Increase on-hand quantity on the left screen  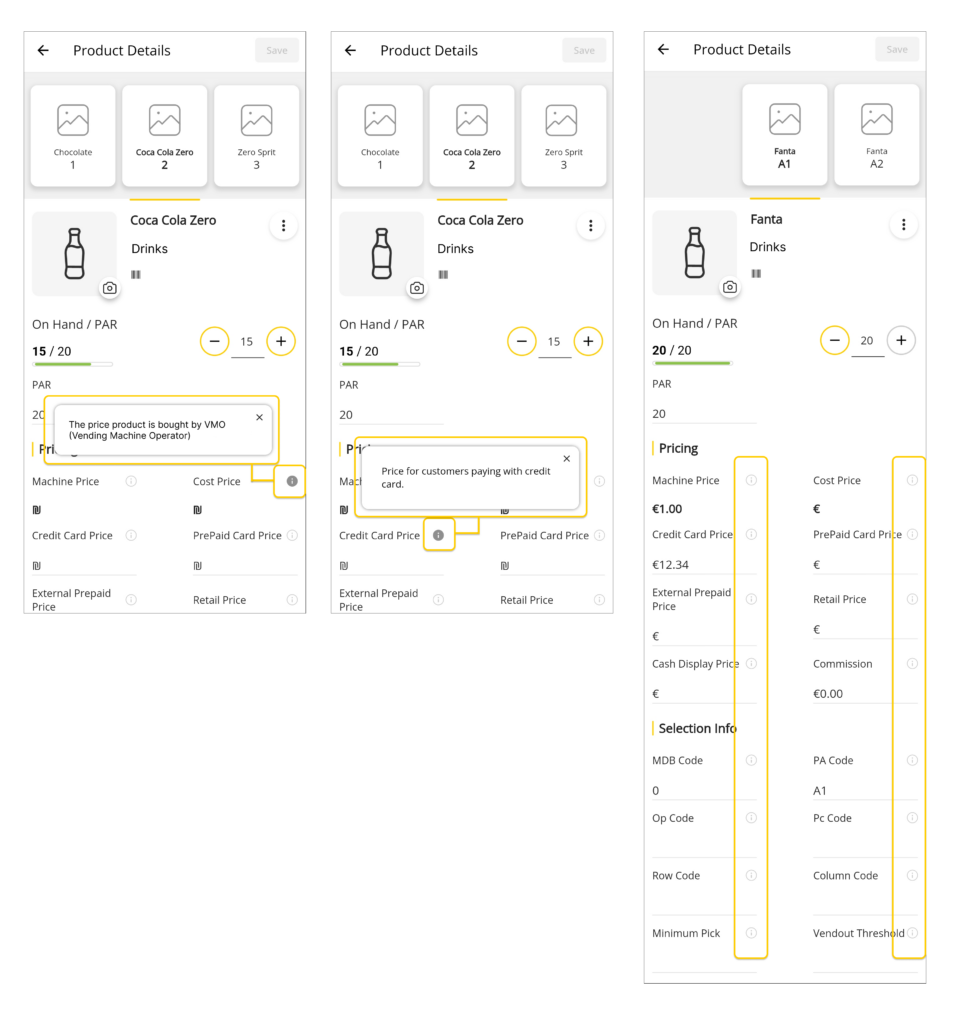point(281,341)
